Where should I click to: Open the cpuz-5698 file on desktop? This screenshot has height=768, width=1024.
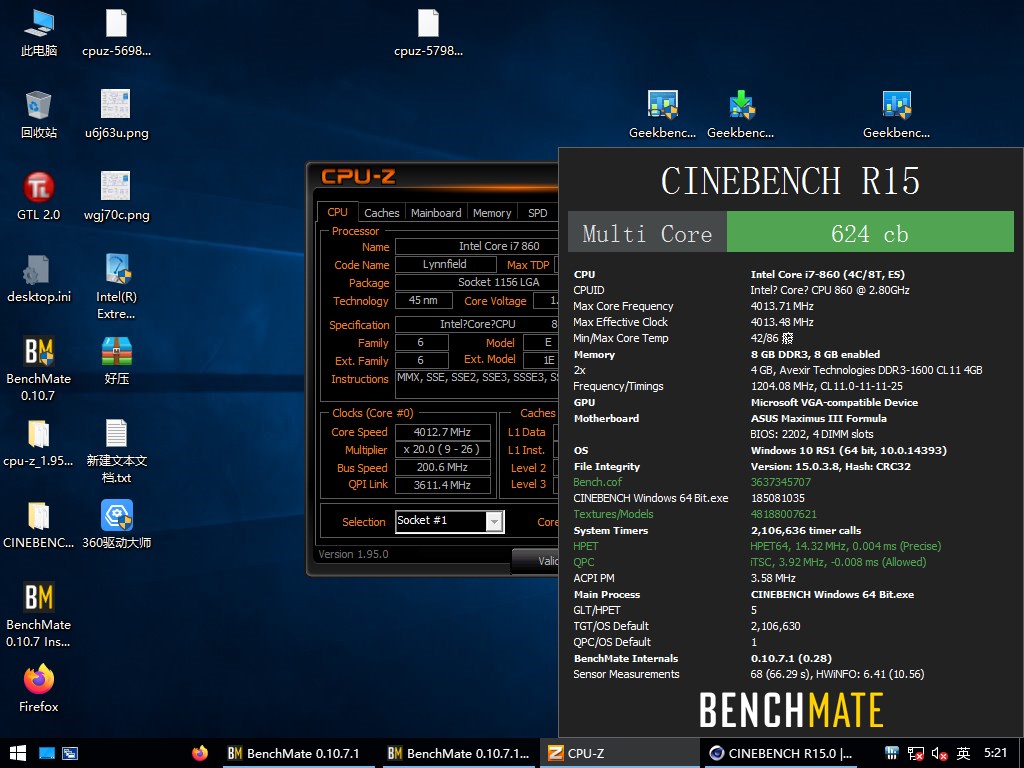(116, 33)
